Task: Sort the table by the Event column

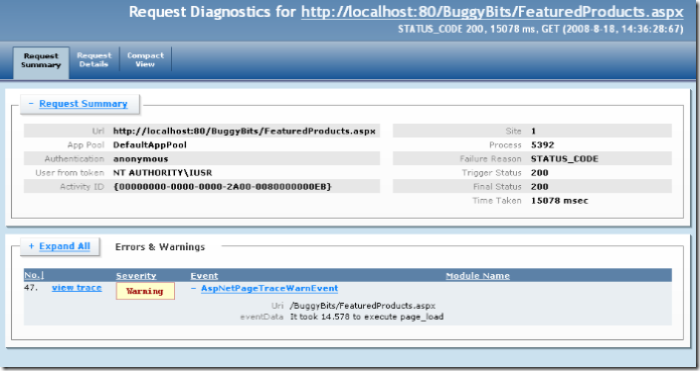Action: click(x=204, y=276)
